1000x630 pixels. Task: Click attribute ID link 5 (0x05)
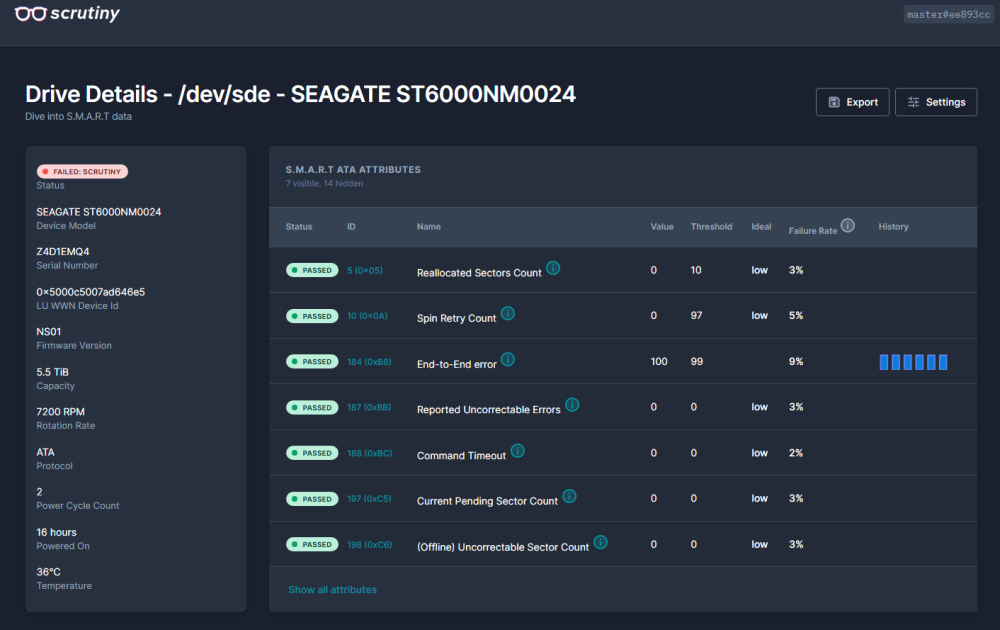[x=365, y=270]
